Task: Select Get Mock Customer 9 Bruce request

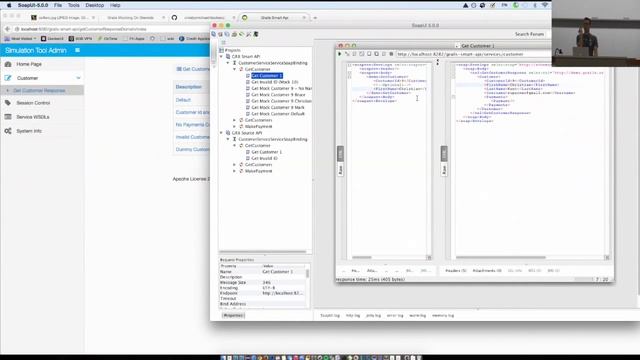Action: click(x=278, y=95)
